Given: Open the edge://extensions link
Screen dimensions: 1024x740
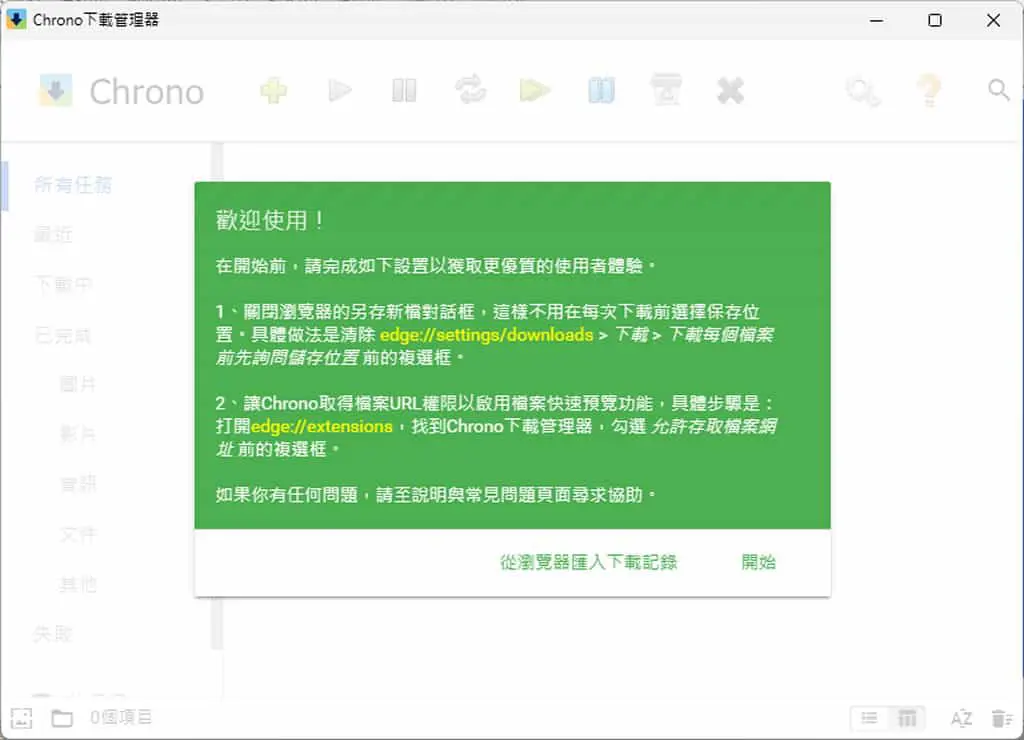Looking at the screenshot, I should [x=322, y=426].
